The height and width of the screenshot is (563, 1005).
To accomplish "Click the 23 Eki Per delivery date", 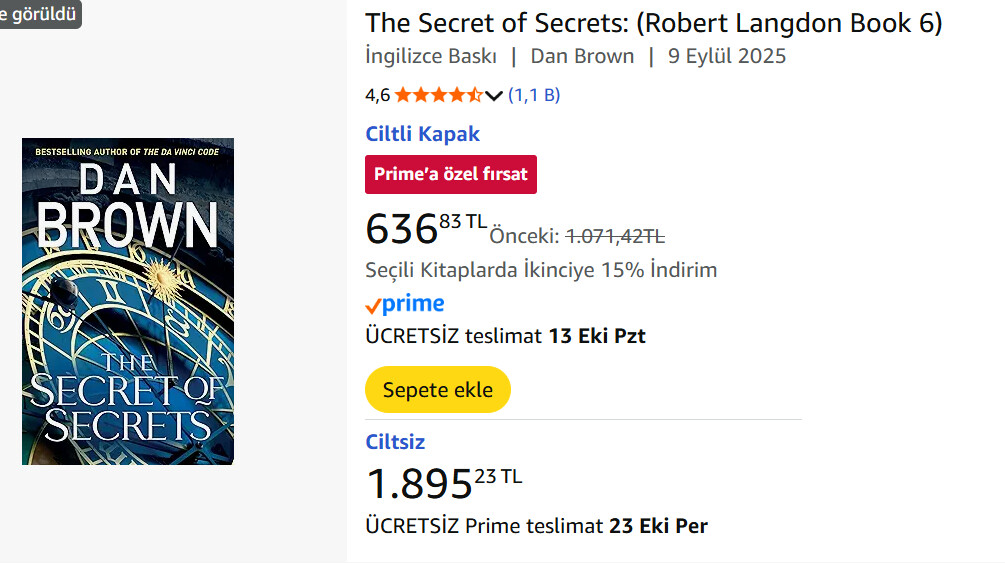I will [658, 525].
